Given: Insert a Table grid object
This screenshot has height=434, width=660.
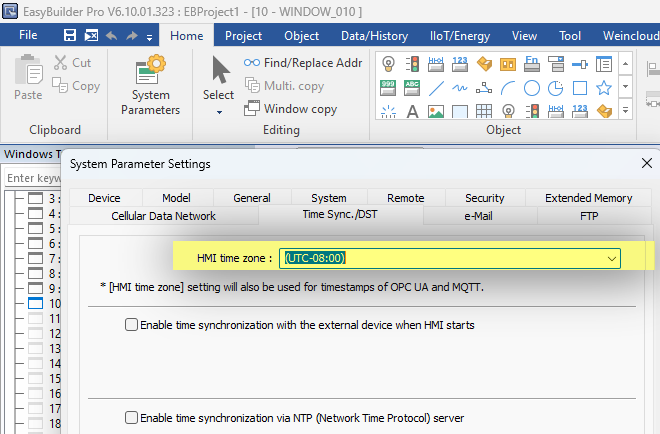Looking at the screenshot, I should (x=484, y=112).
